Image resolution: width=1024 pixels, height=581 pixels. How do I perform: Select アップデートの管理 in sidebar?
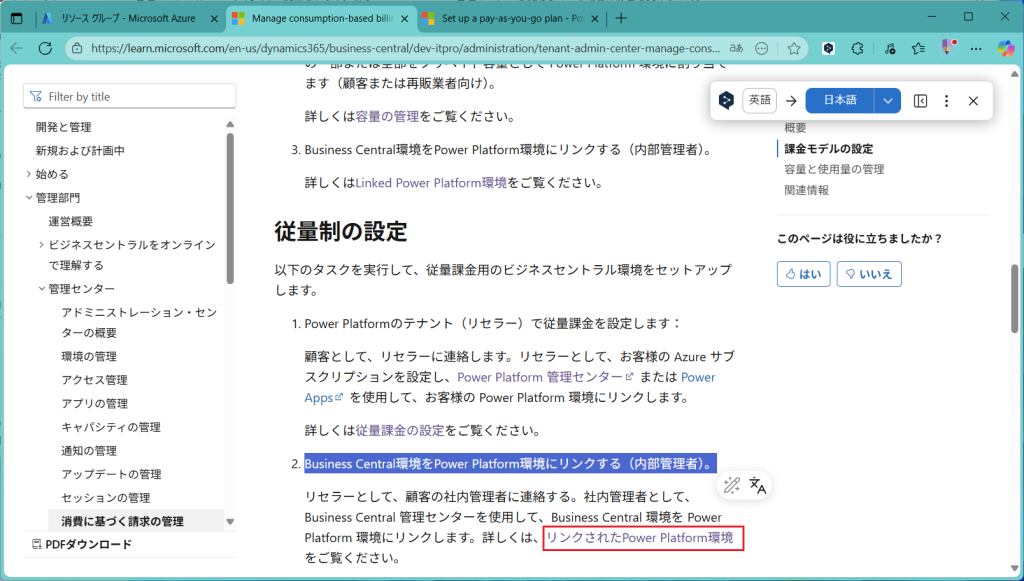point(111,473)
